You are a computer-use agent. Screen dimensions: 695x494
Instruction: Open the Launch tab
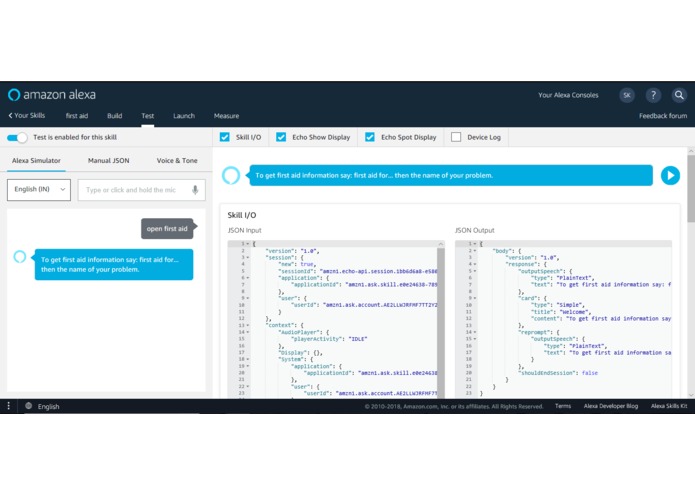click(184, 116)
